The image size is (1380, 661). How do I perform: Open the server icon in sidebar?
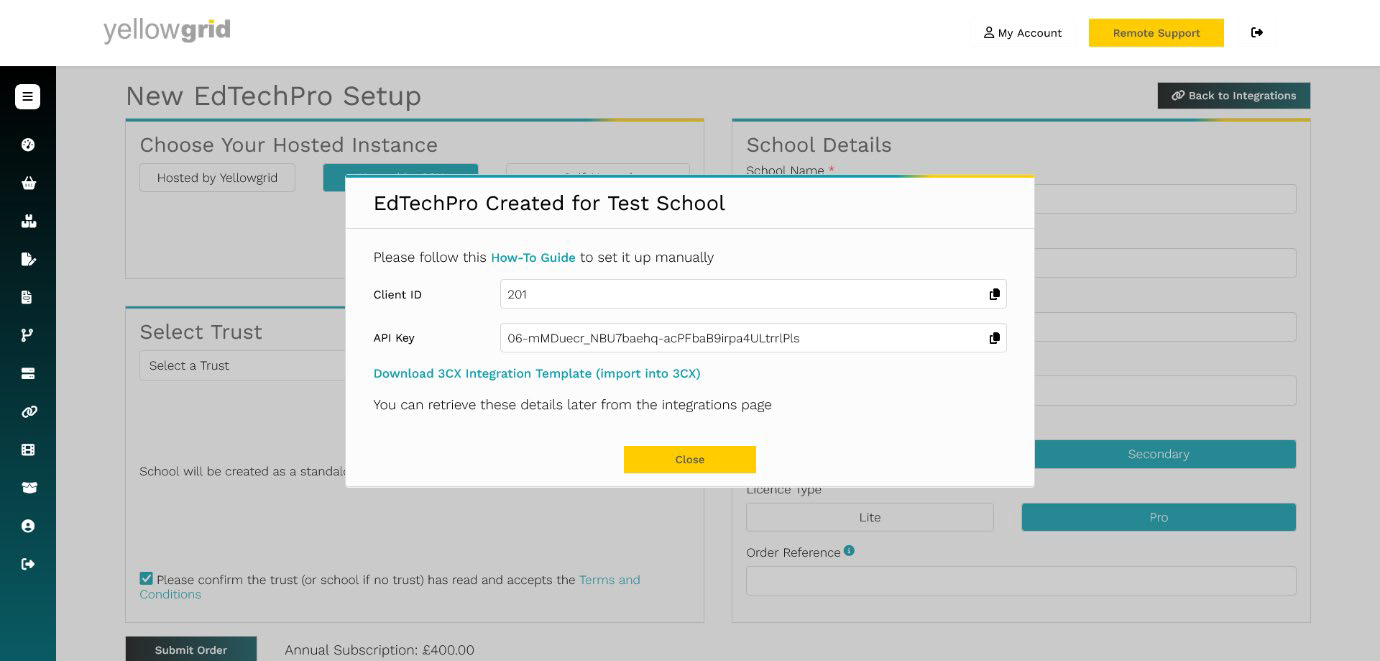(x=28, y=373)
